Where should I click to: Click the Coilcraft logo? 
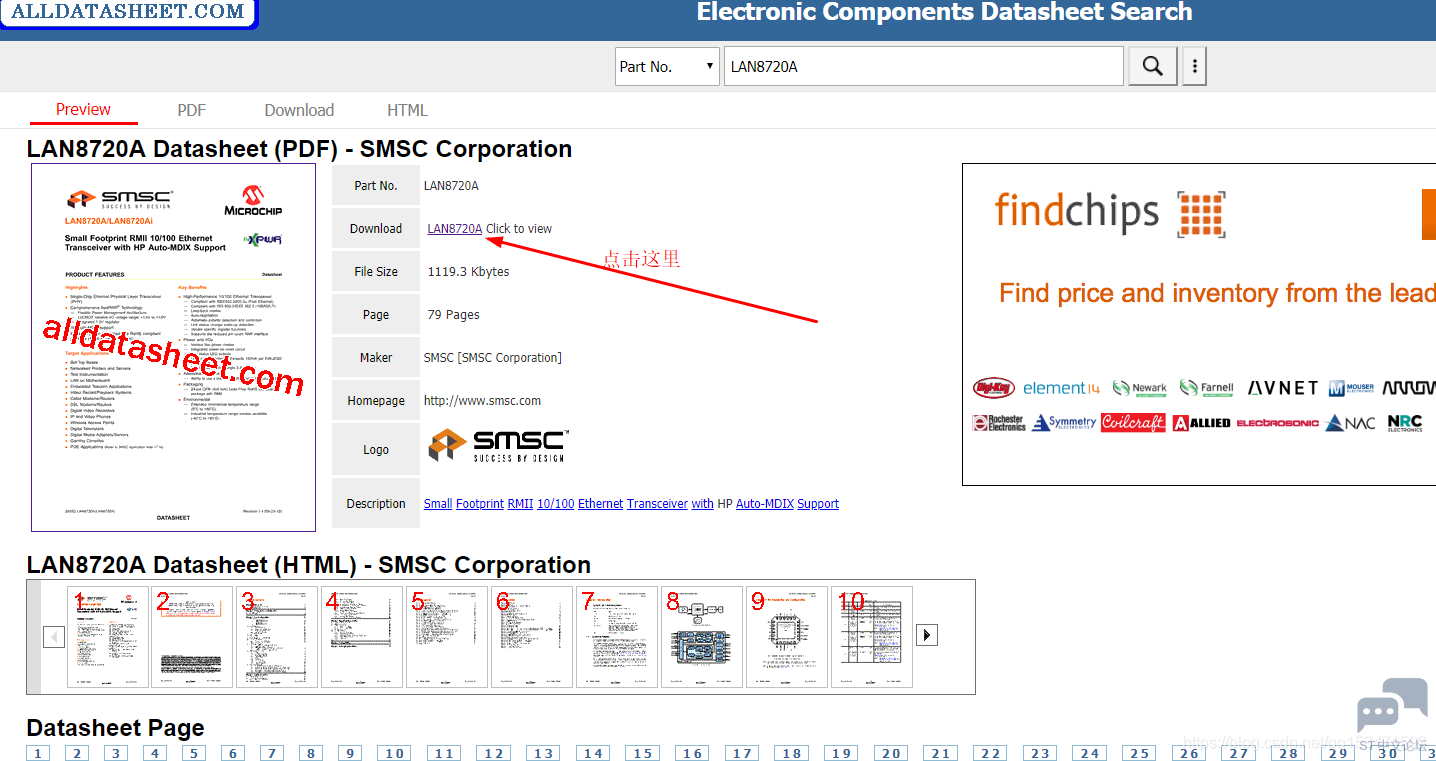(1133, 423)
